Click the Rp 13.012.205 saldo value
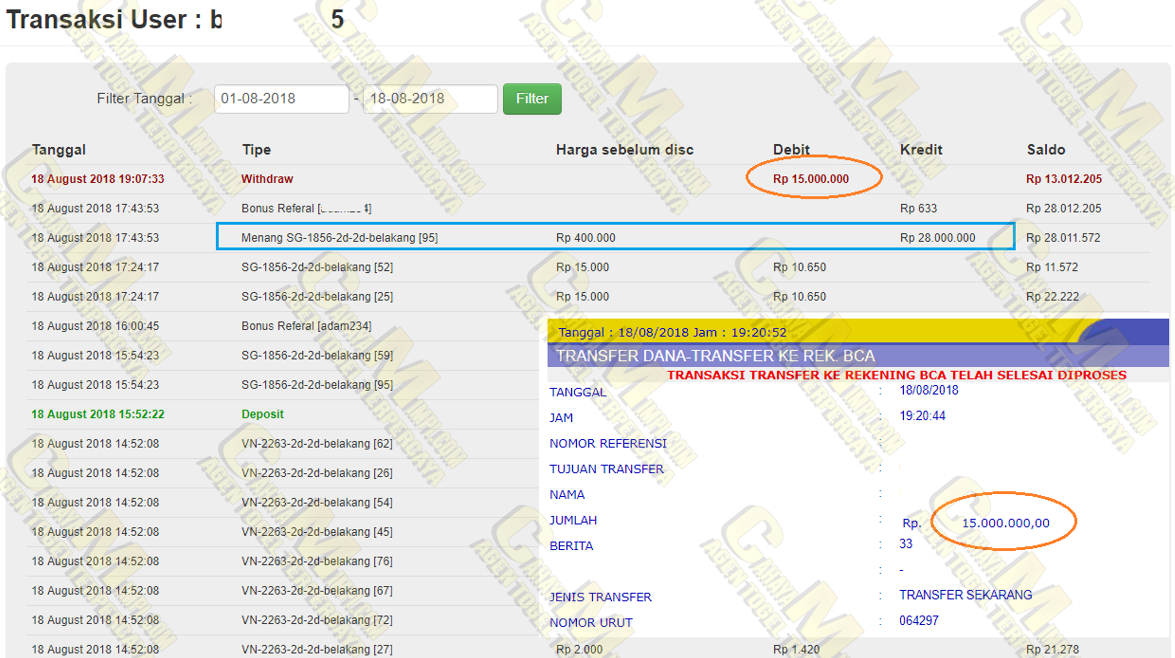This screenshot has width=1175, height=658. tap(1064, 179)
